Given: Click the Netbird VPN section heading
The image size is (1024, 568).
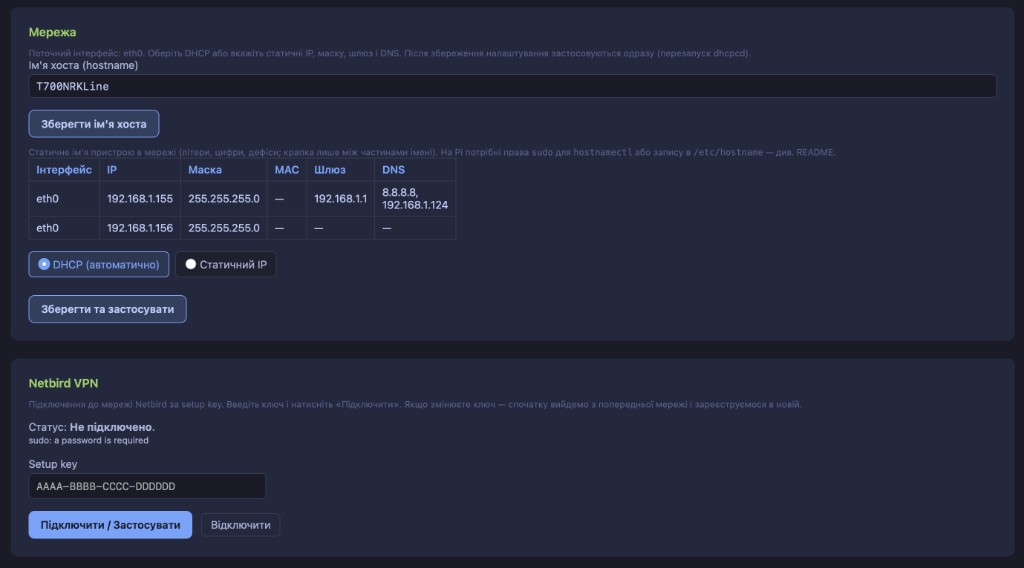Looking at the screenshot, I should (63, 383).
